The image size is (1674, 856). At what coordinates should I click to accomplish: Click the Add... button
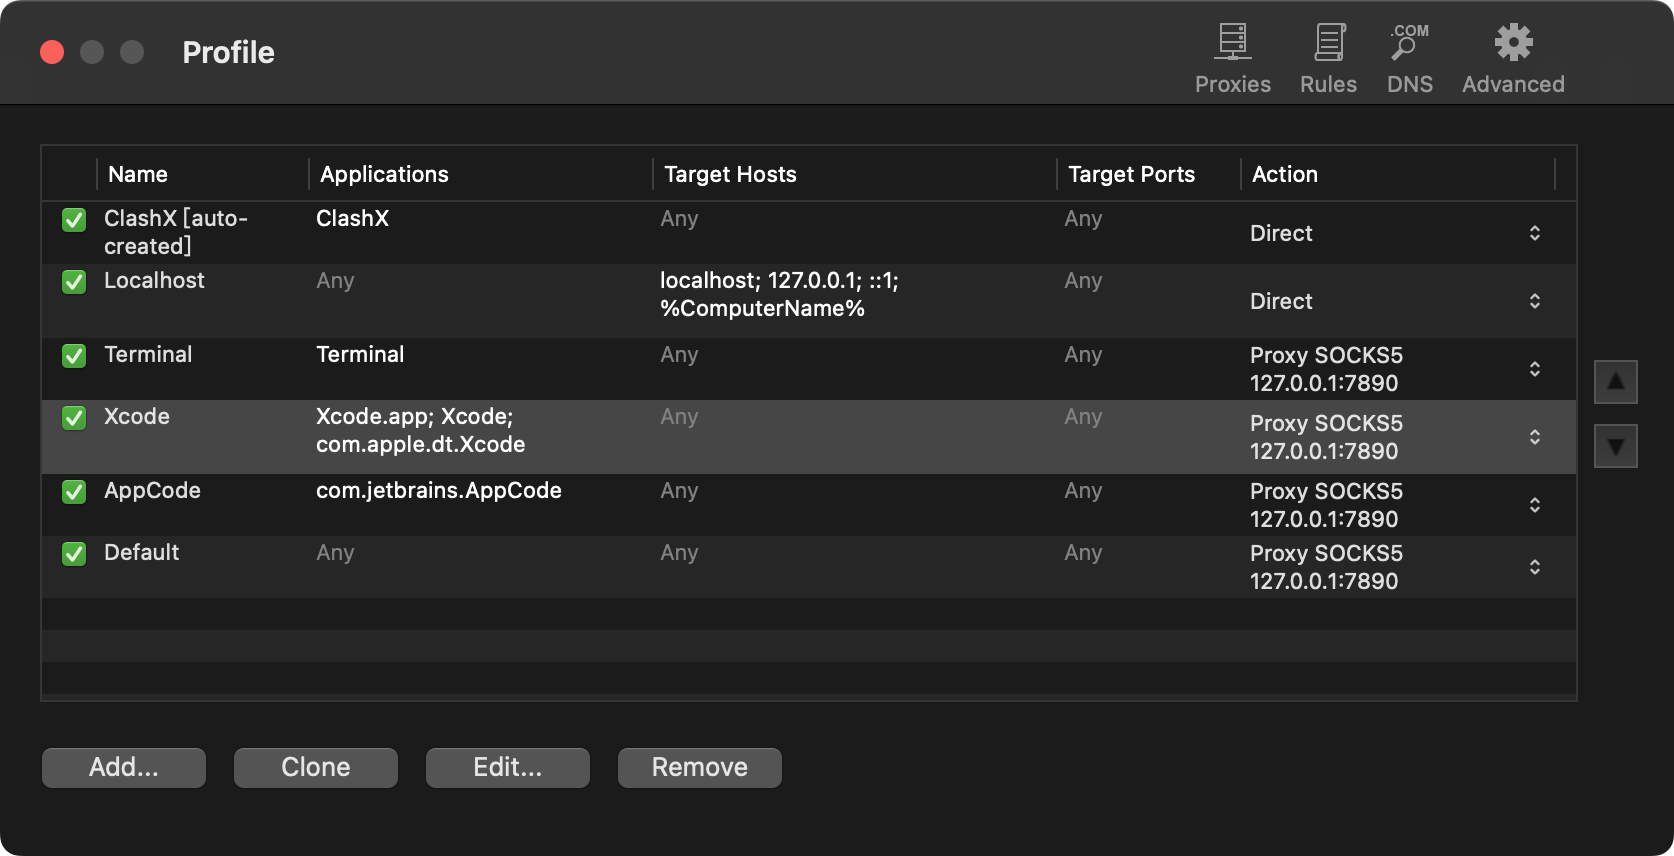[x=124, y=767]
